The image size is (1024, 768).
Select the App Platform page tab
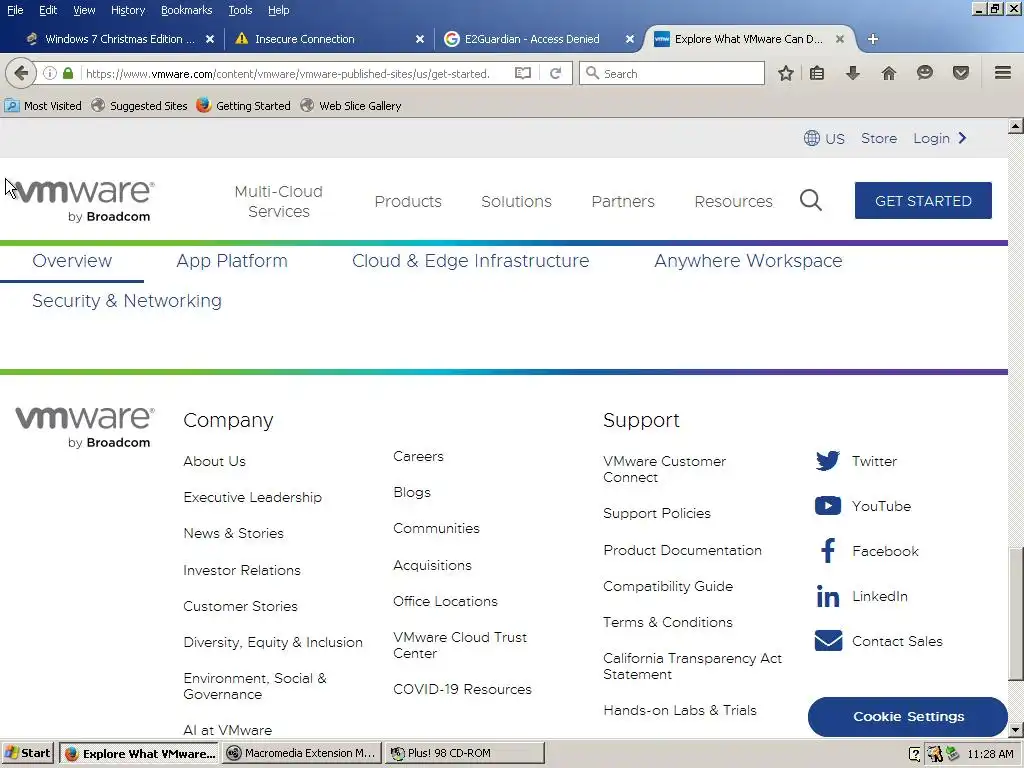point(232,261)
